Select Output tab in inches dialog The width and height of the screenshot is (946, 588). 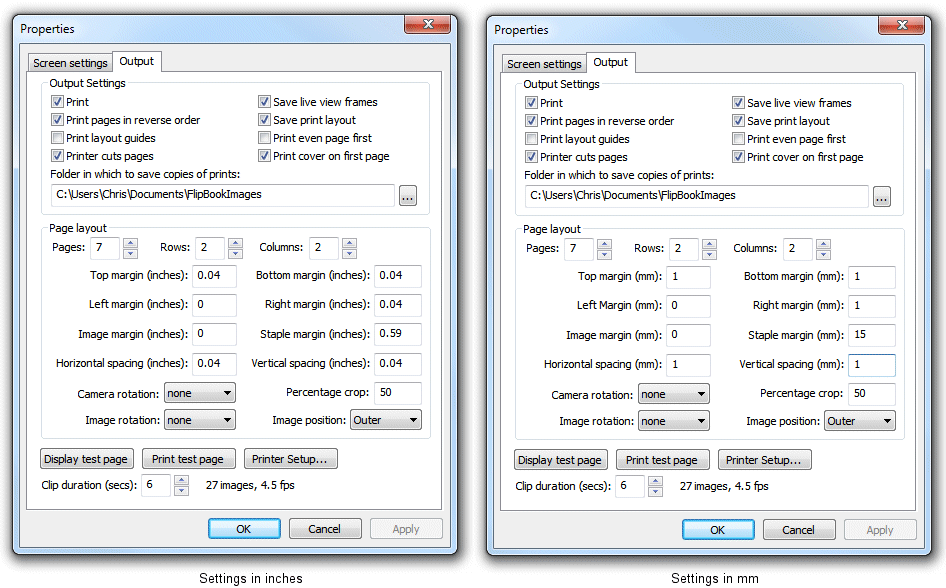point(136,61)
